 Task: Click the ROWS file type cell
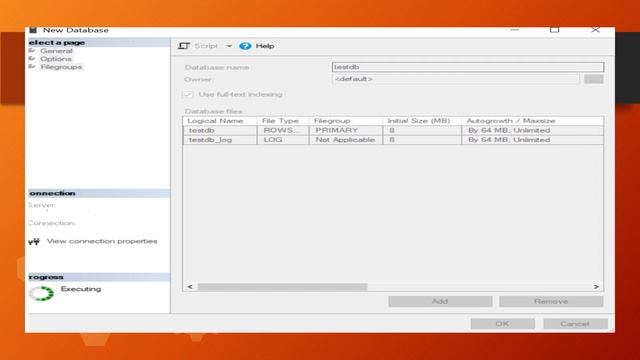(283, 130)
